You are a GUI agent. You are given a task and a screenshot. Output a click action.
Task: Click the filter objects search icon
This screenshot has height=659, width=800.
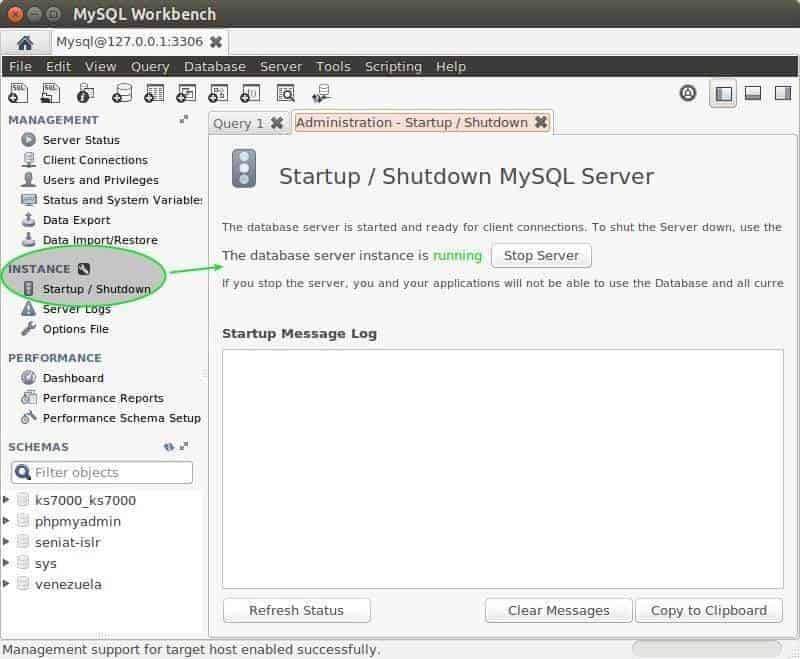coord(22,472)
